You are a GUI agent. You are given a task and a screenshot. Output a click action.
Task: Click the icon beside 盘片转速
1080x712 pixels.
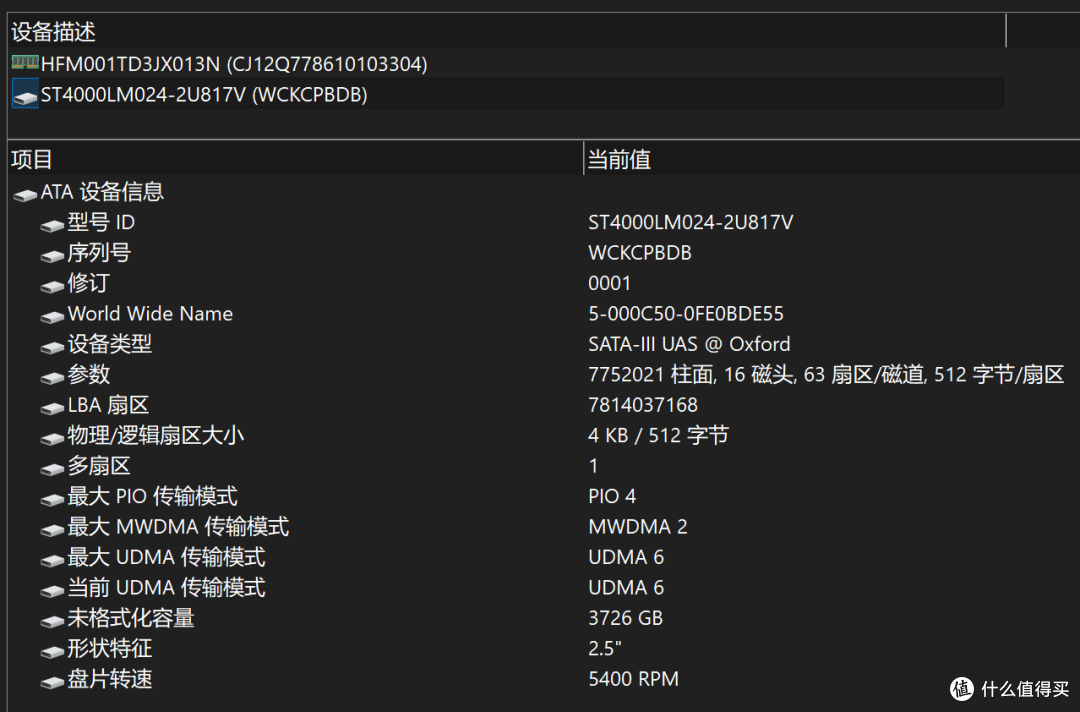pyautogui.click(x=52, y=682)
